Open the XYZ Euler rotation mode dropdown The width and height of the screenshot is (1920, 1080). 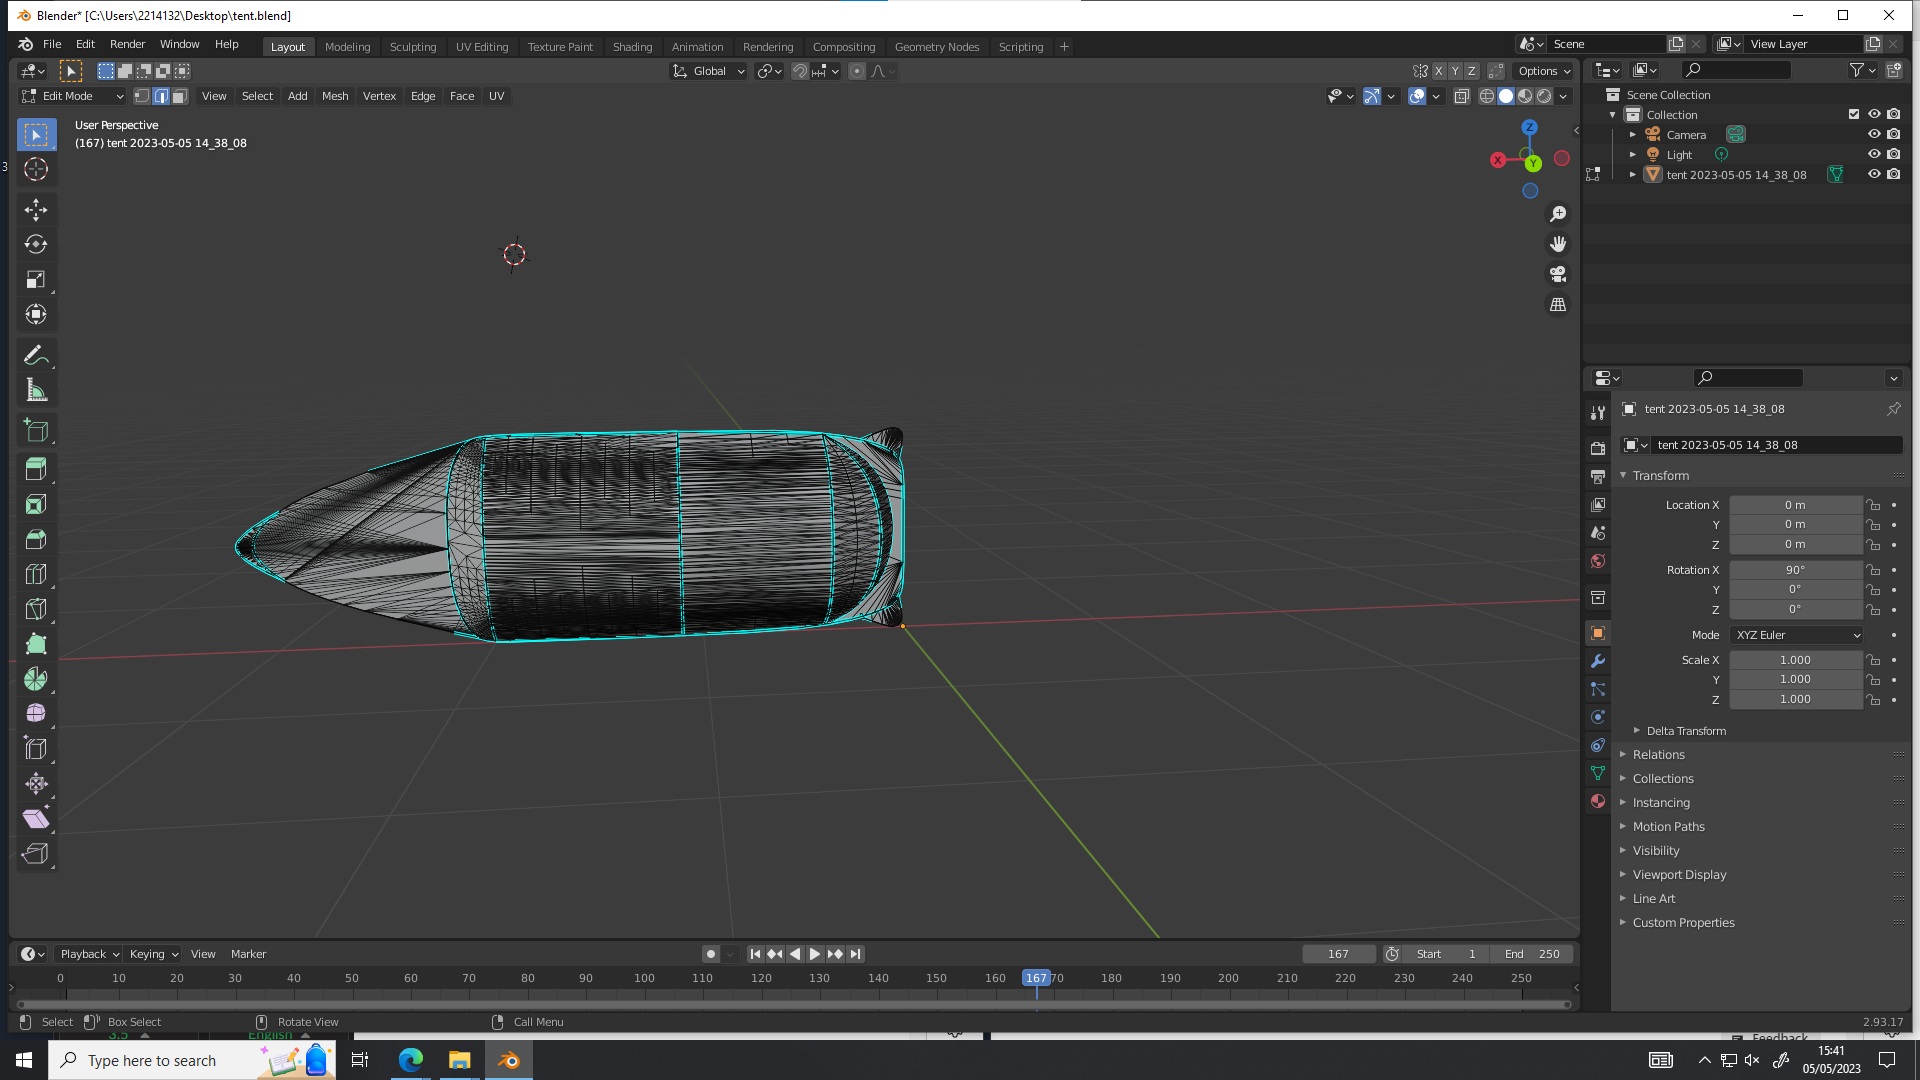[1797, 635]
